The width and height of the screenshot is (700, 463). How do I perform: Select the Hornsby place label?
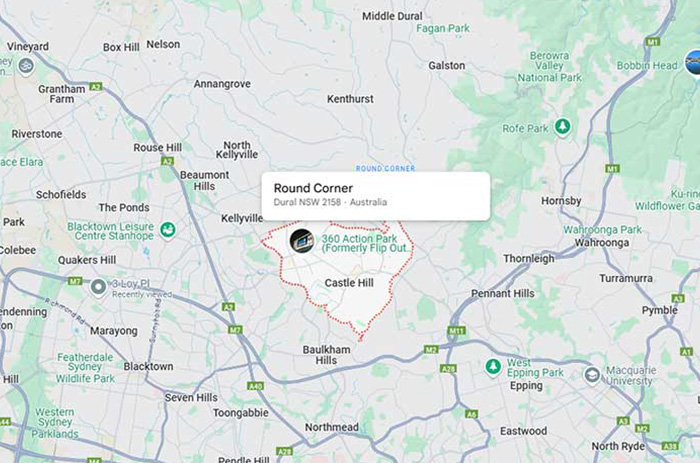[561, 201]
